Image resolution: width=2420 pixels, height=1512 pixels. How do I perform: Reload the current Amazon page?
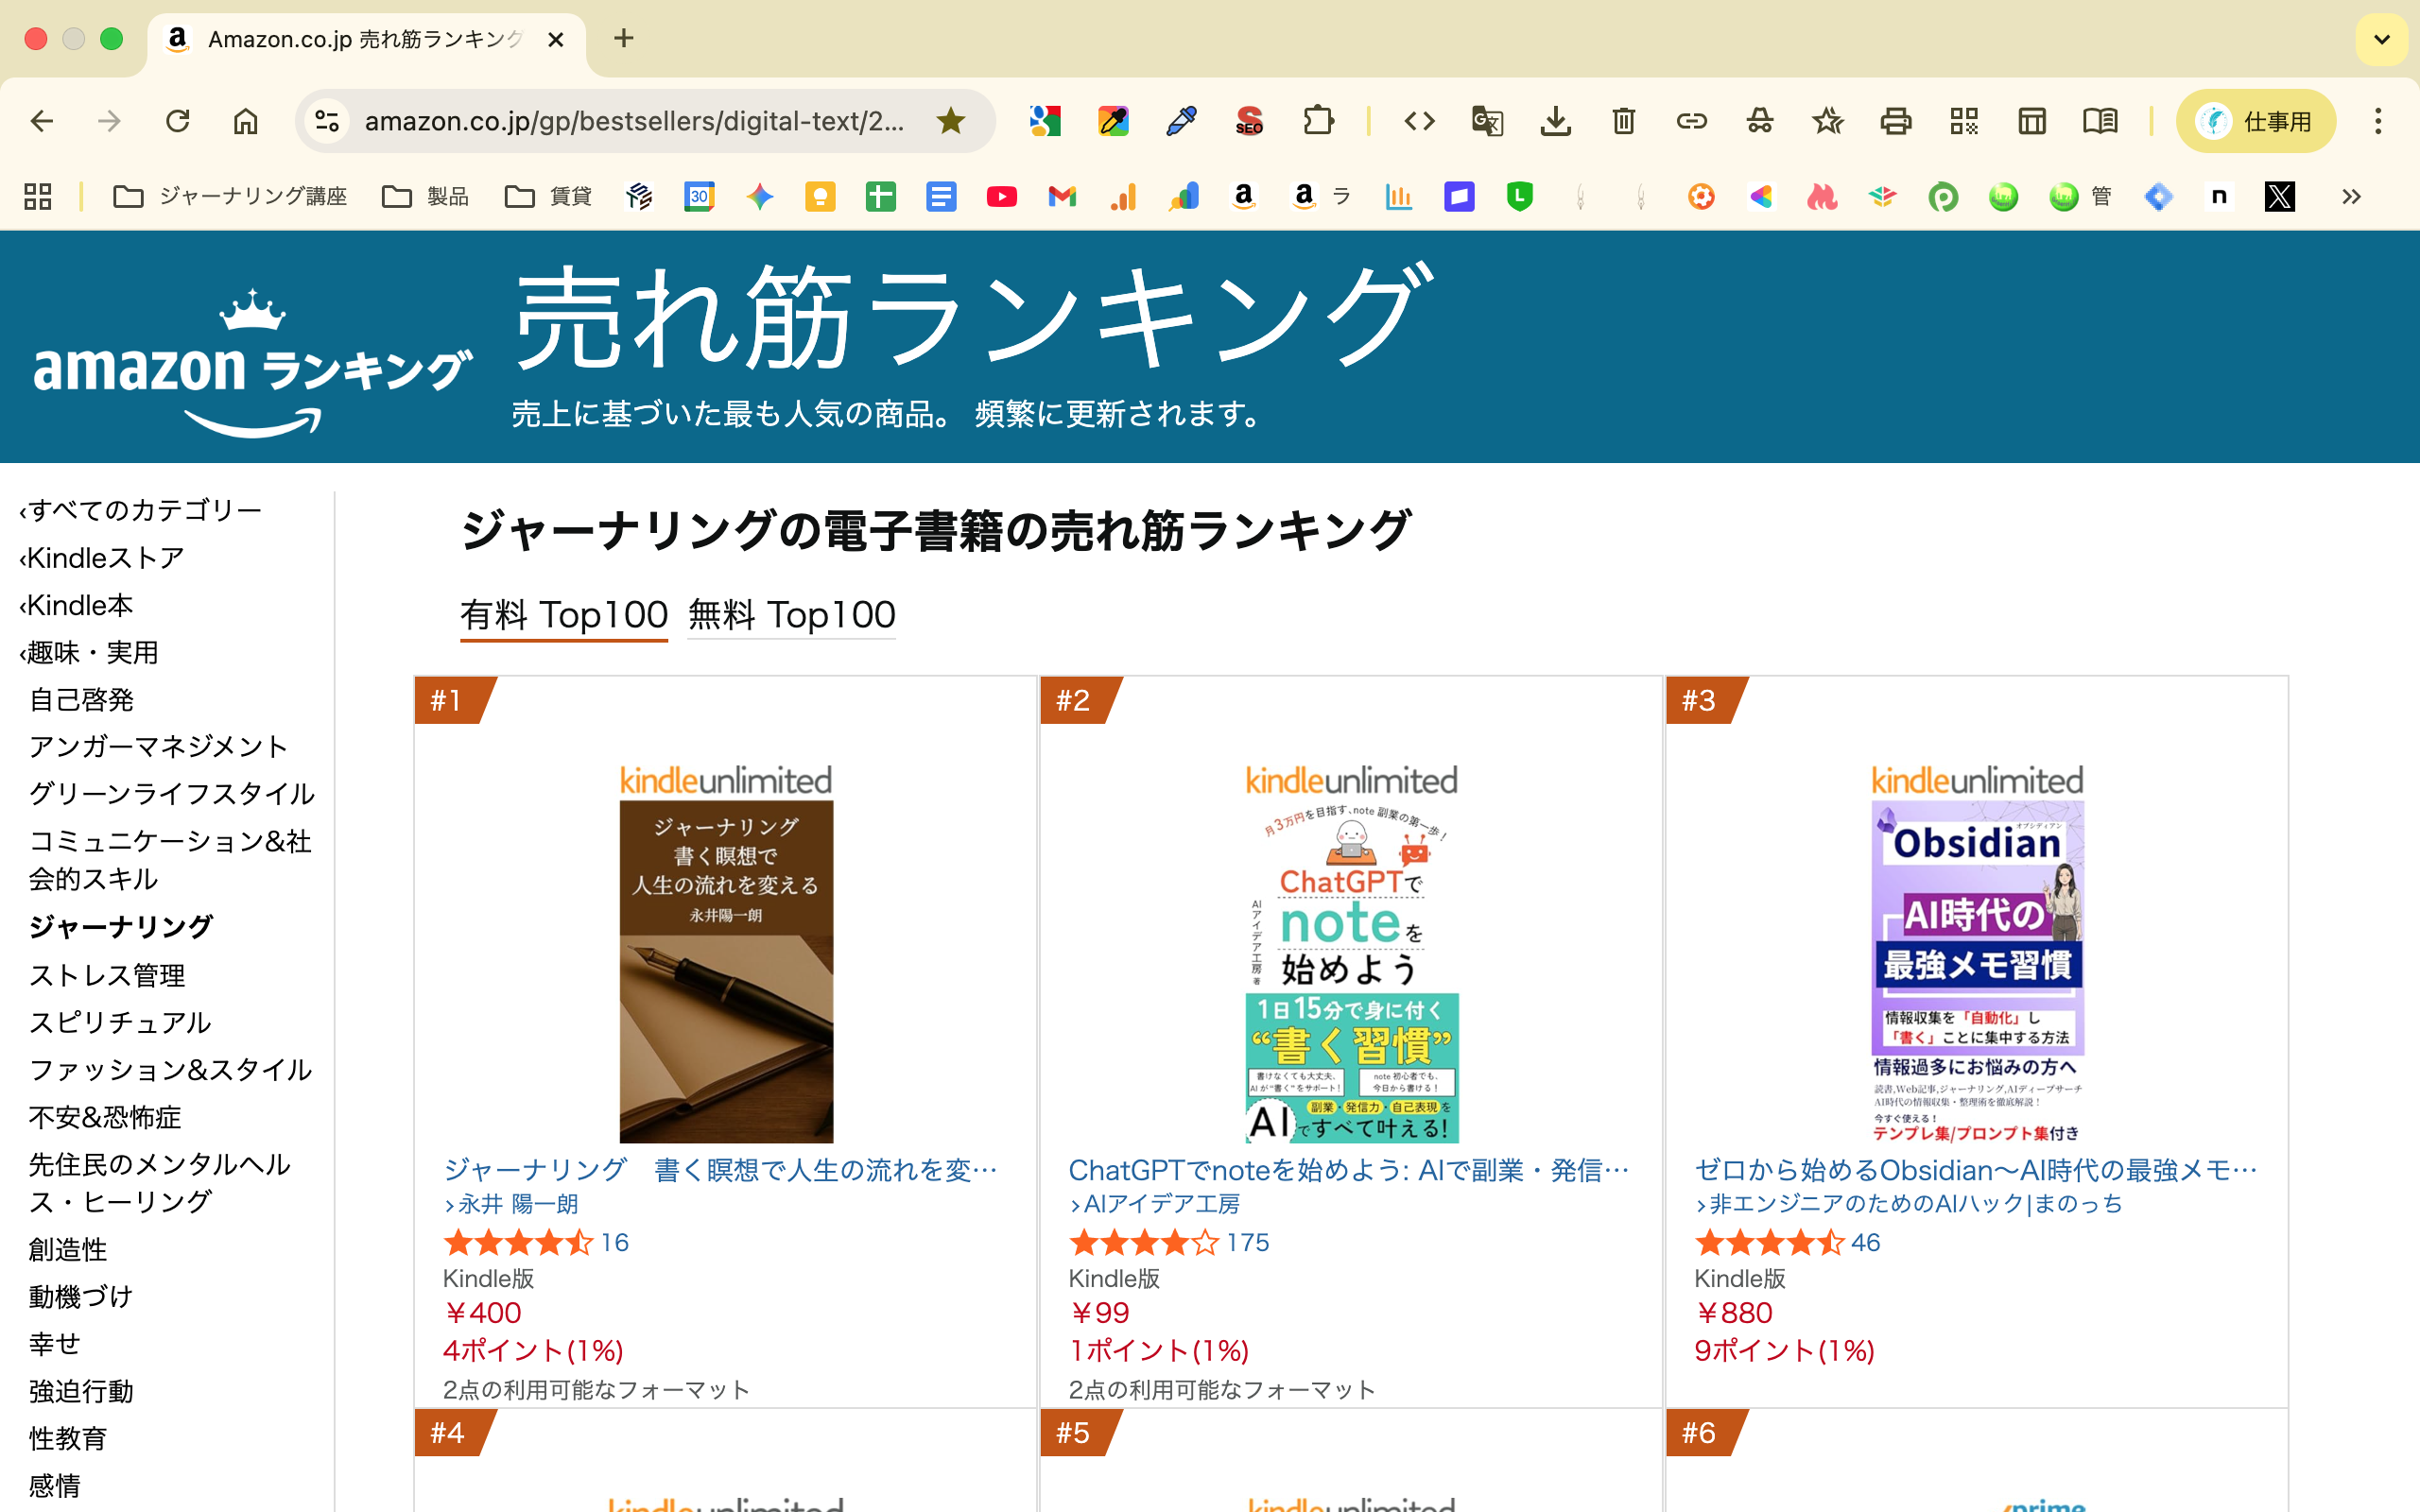pos(178,121)
